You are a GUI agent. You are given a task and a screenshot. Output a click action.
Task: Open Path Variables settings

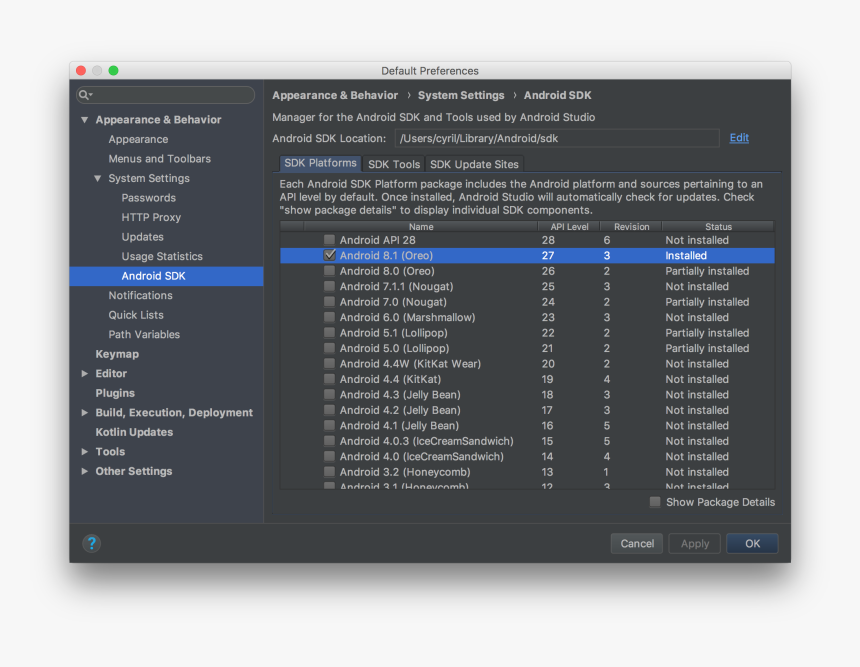pyautogui.click(x=144, y=335)
